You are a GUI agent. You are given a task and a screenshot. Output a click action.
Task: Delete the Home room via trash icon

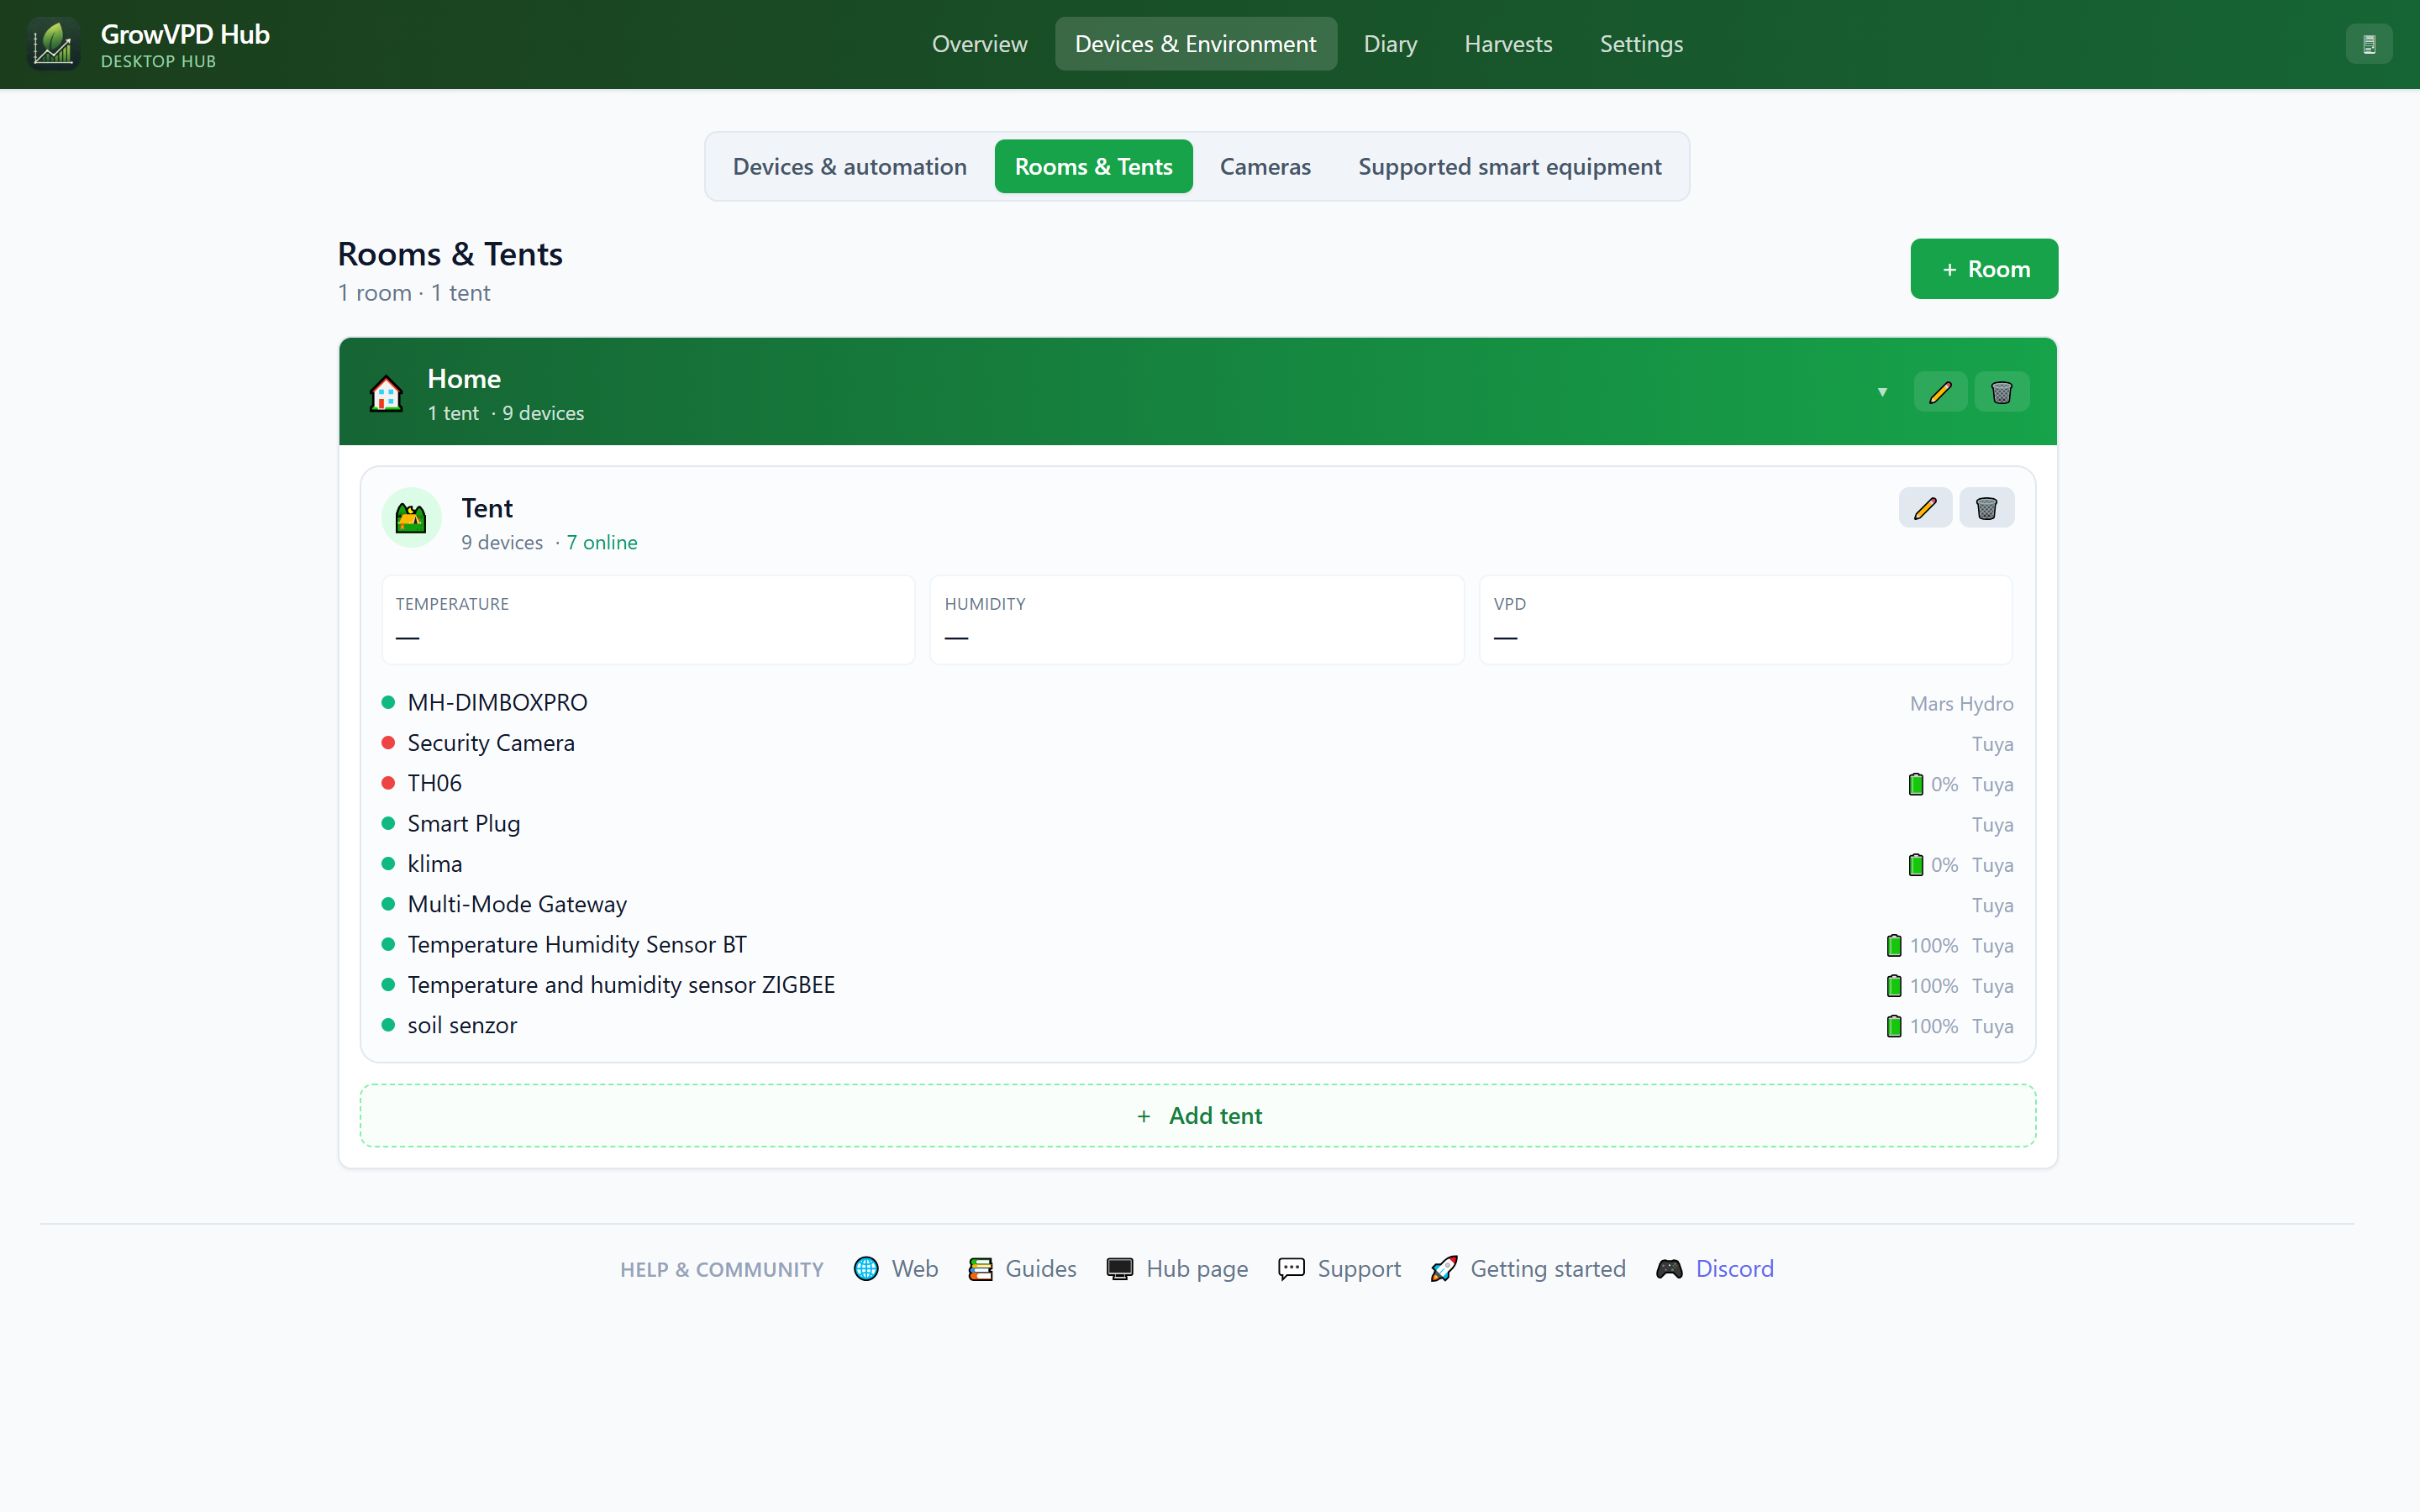click(x=2001, y=392)
